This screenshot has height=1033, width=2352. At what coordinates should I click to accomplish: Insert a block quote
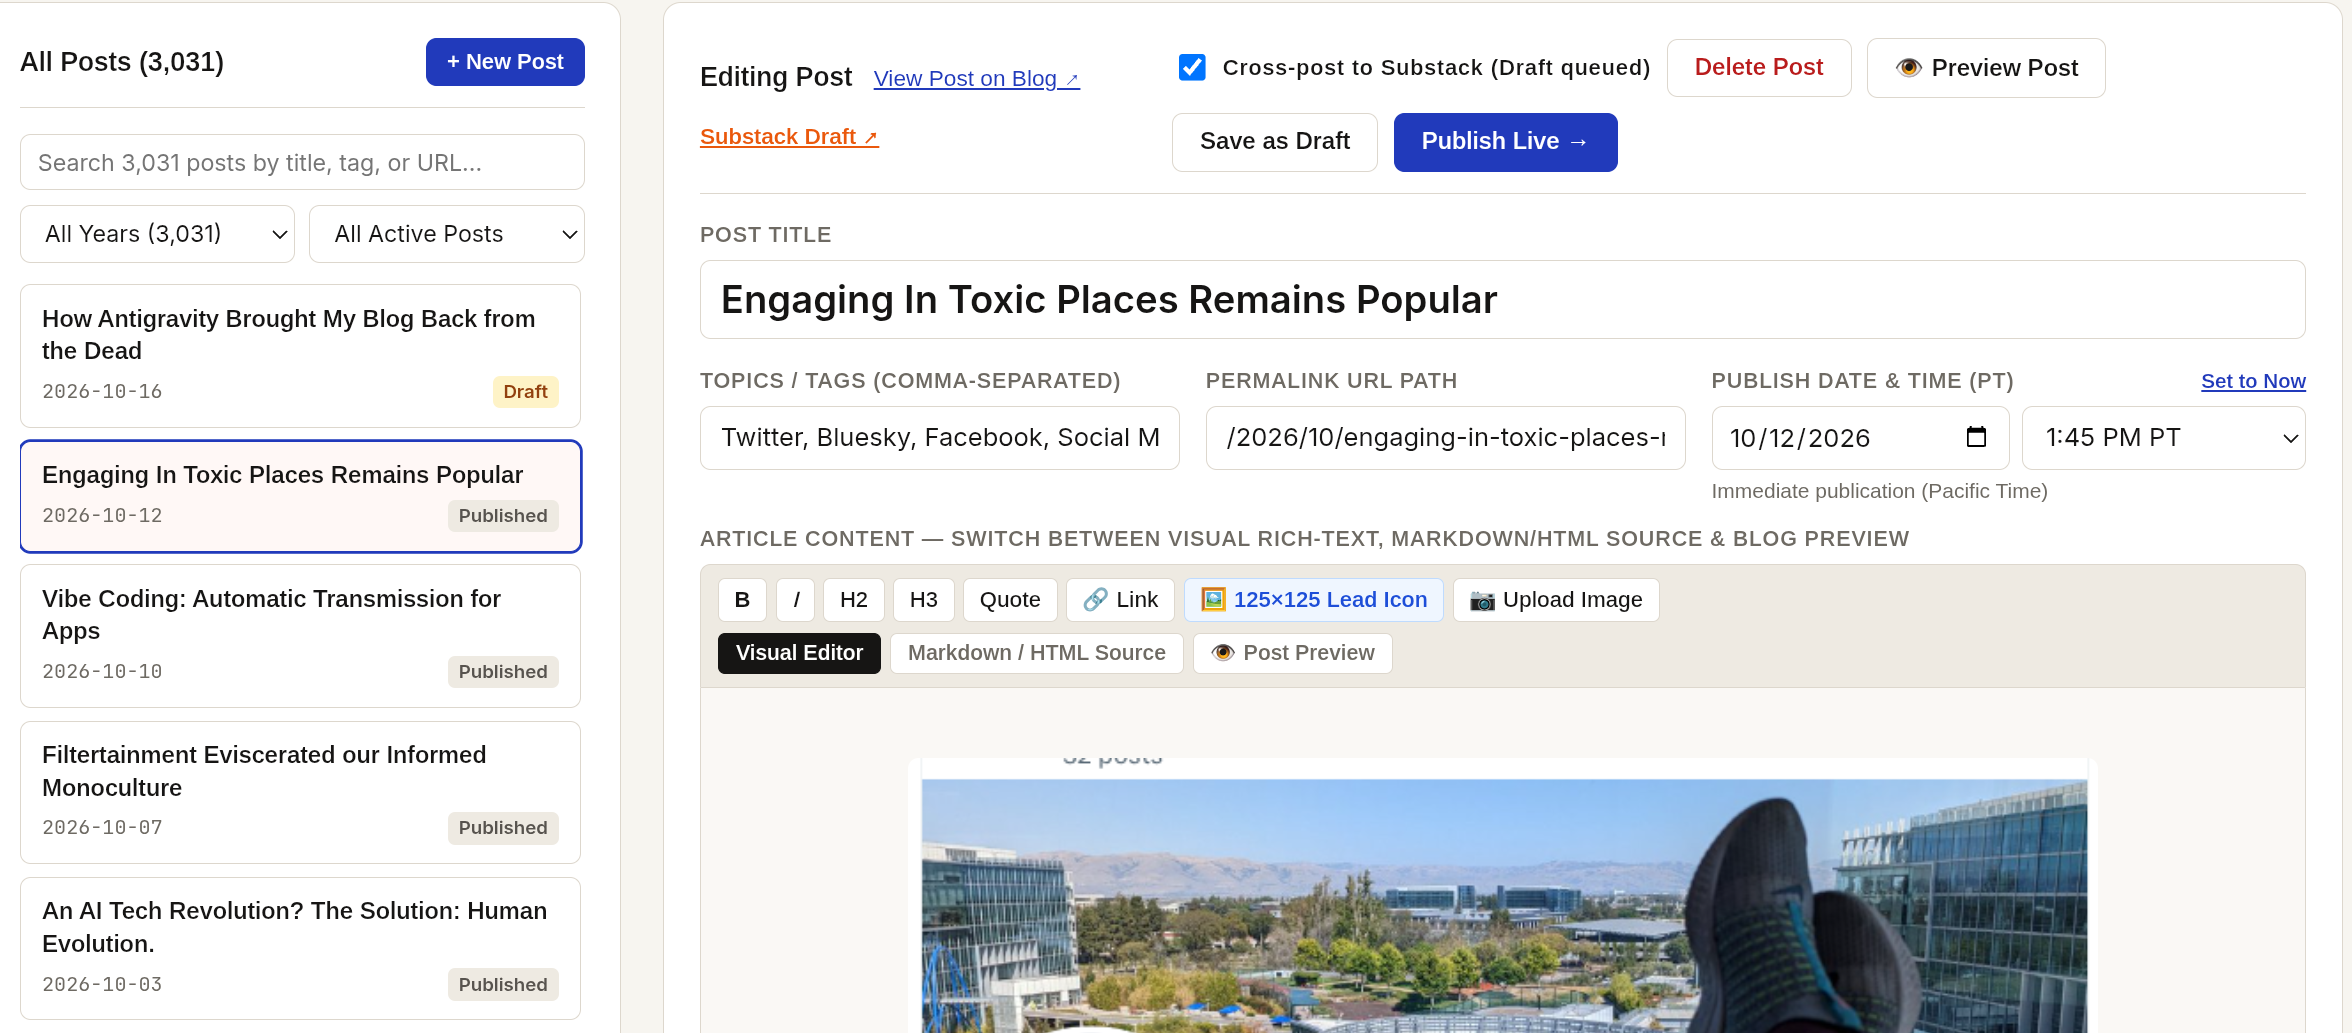[1010, 600]
